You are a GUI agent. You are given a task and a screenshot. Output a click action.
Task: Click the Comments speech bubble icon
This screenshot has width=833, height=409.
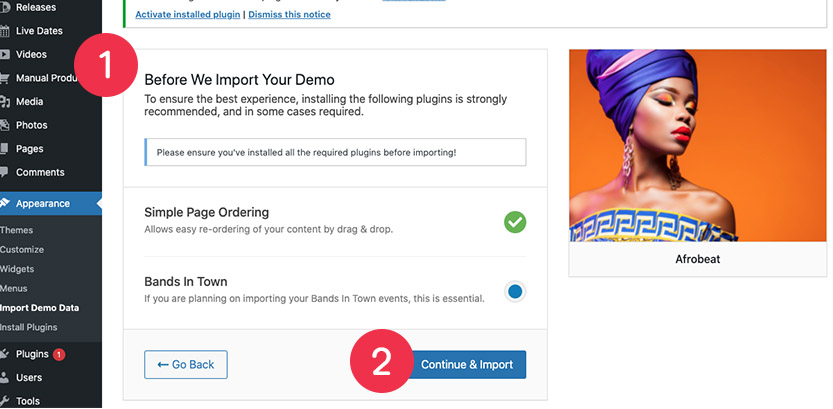[x=5, y=172]
